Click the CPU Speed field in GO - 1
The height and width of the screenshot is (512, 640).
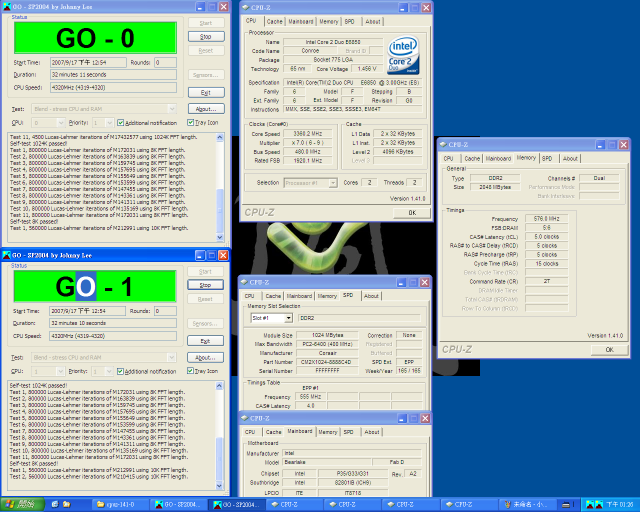[x=113, y=336]
